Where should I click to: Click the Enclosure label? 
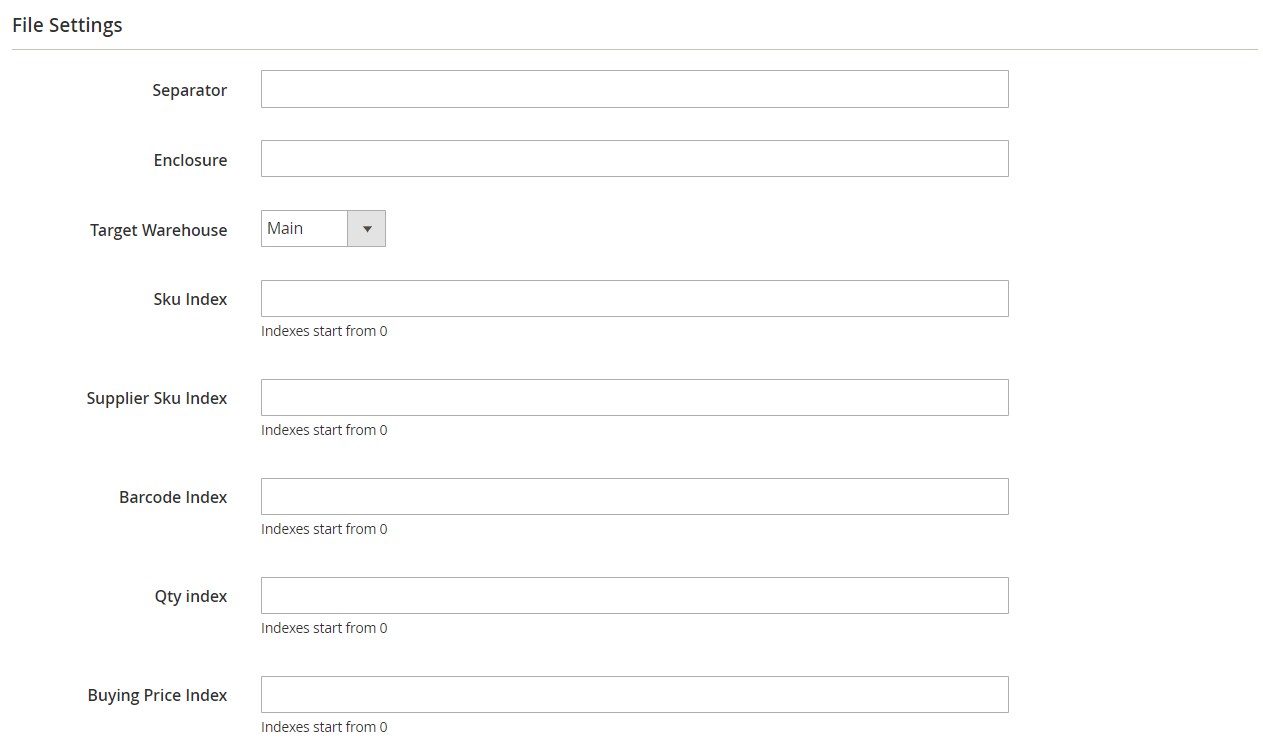190,160
